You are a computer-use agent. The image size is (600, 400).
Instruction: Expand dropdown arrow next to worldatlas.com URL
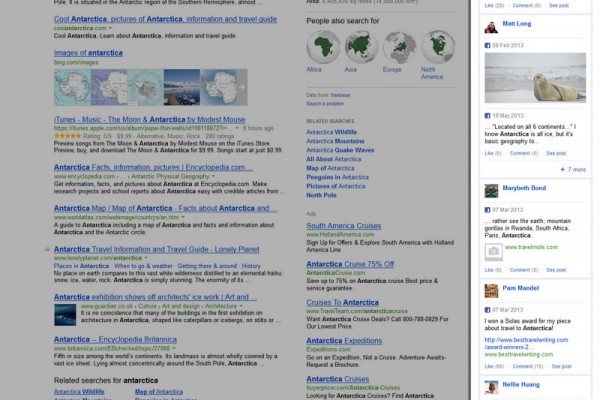185,216
